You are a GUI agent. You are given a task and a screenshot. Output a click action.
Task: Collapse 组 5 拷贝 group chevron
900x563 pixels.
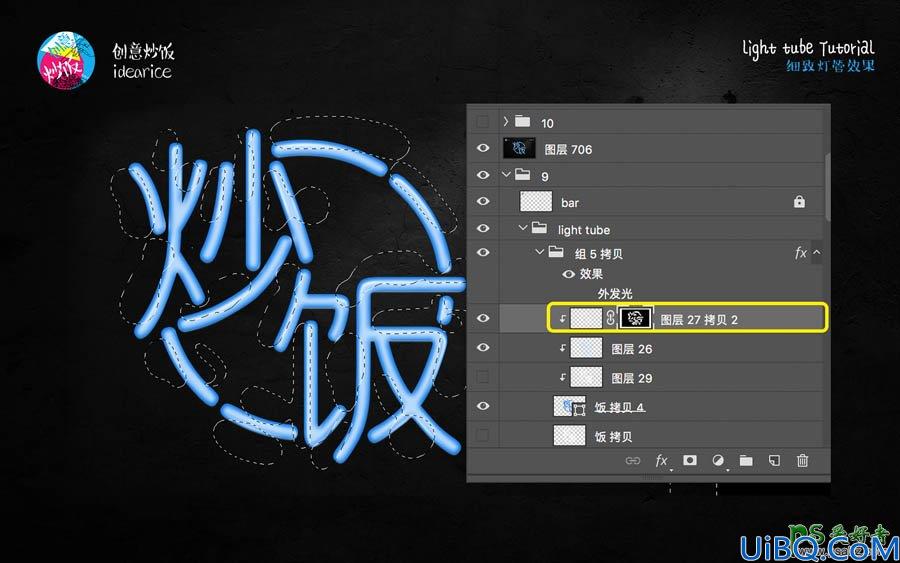[x=539, y=252]
